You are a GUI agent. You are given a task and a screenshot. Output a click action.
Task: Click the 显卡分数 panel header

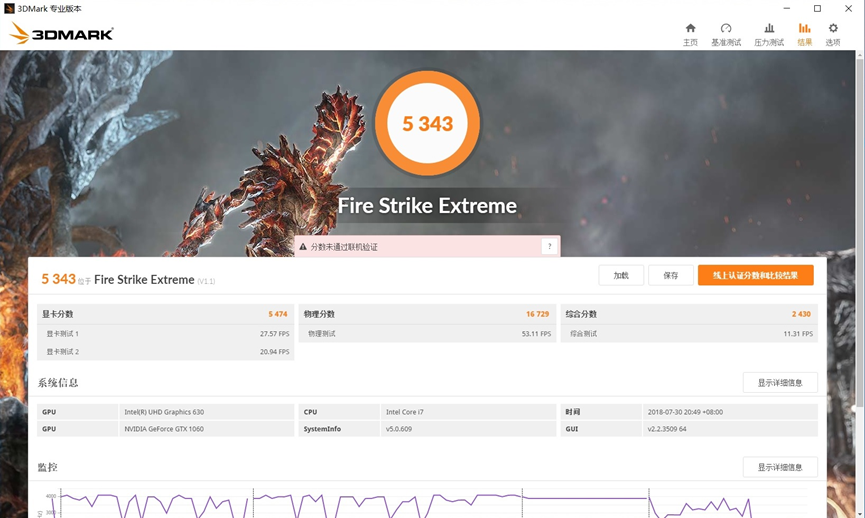click(x=165, y=314)
